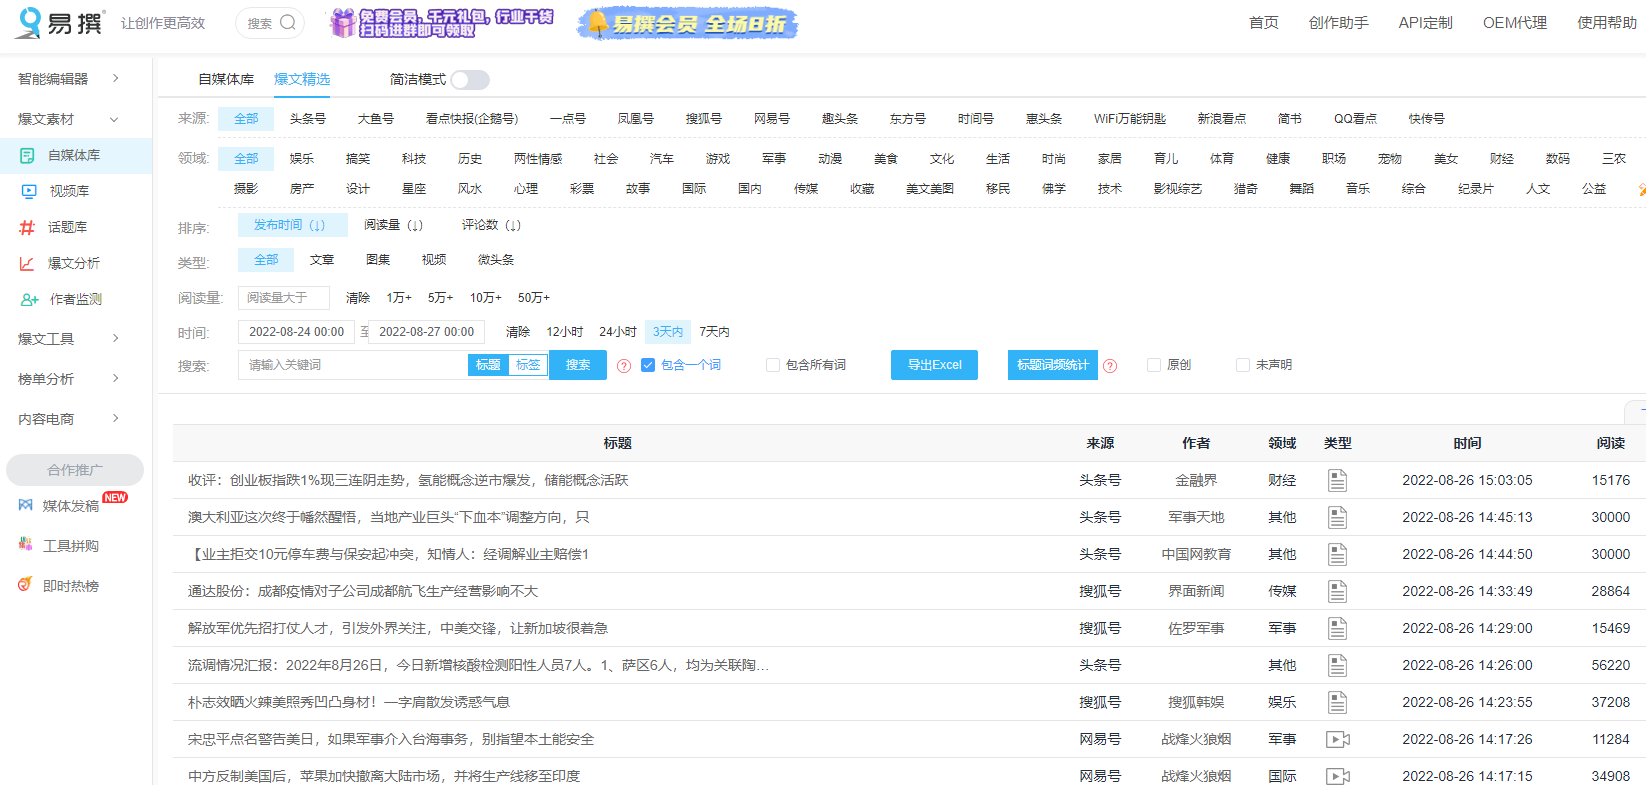Click article icon in 朴志效 row
1646x785 pixels.
click(1337, 702)
